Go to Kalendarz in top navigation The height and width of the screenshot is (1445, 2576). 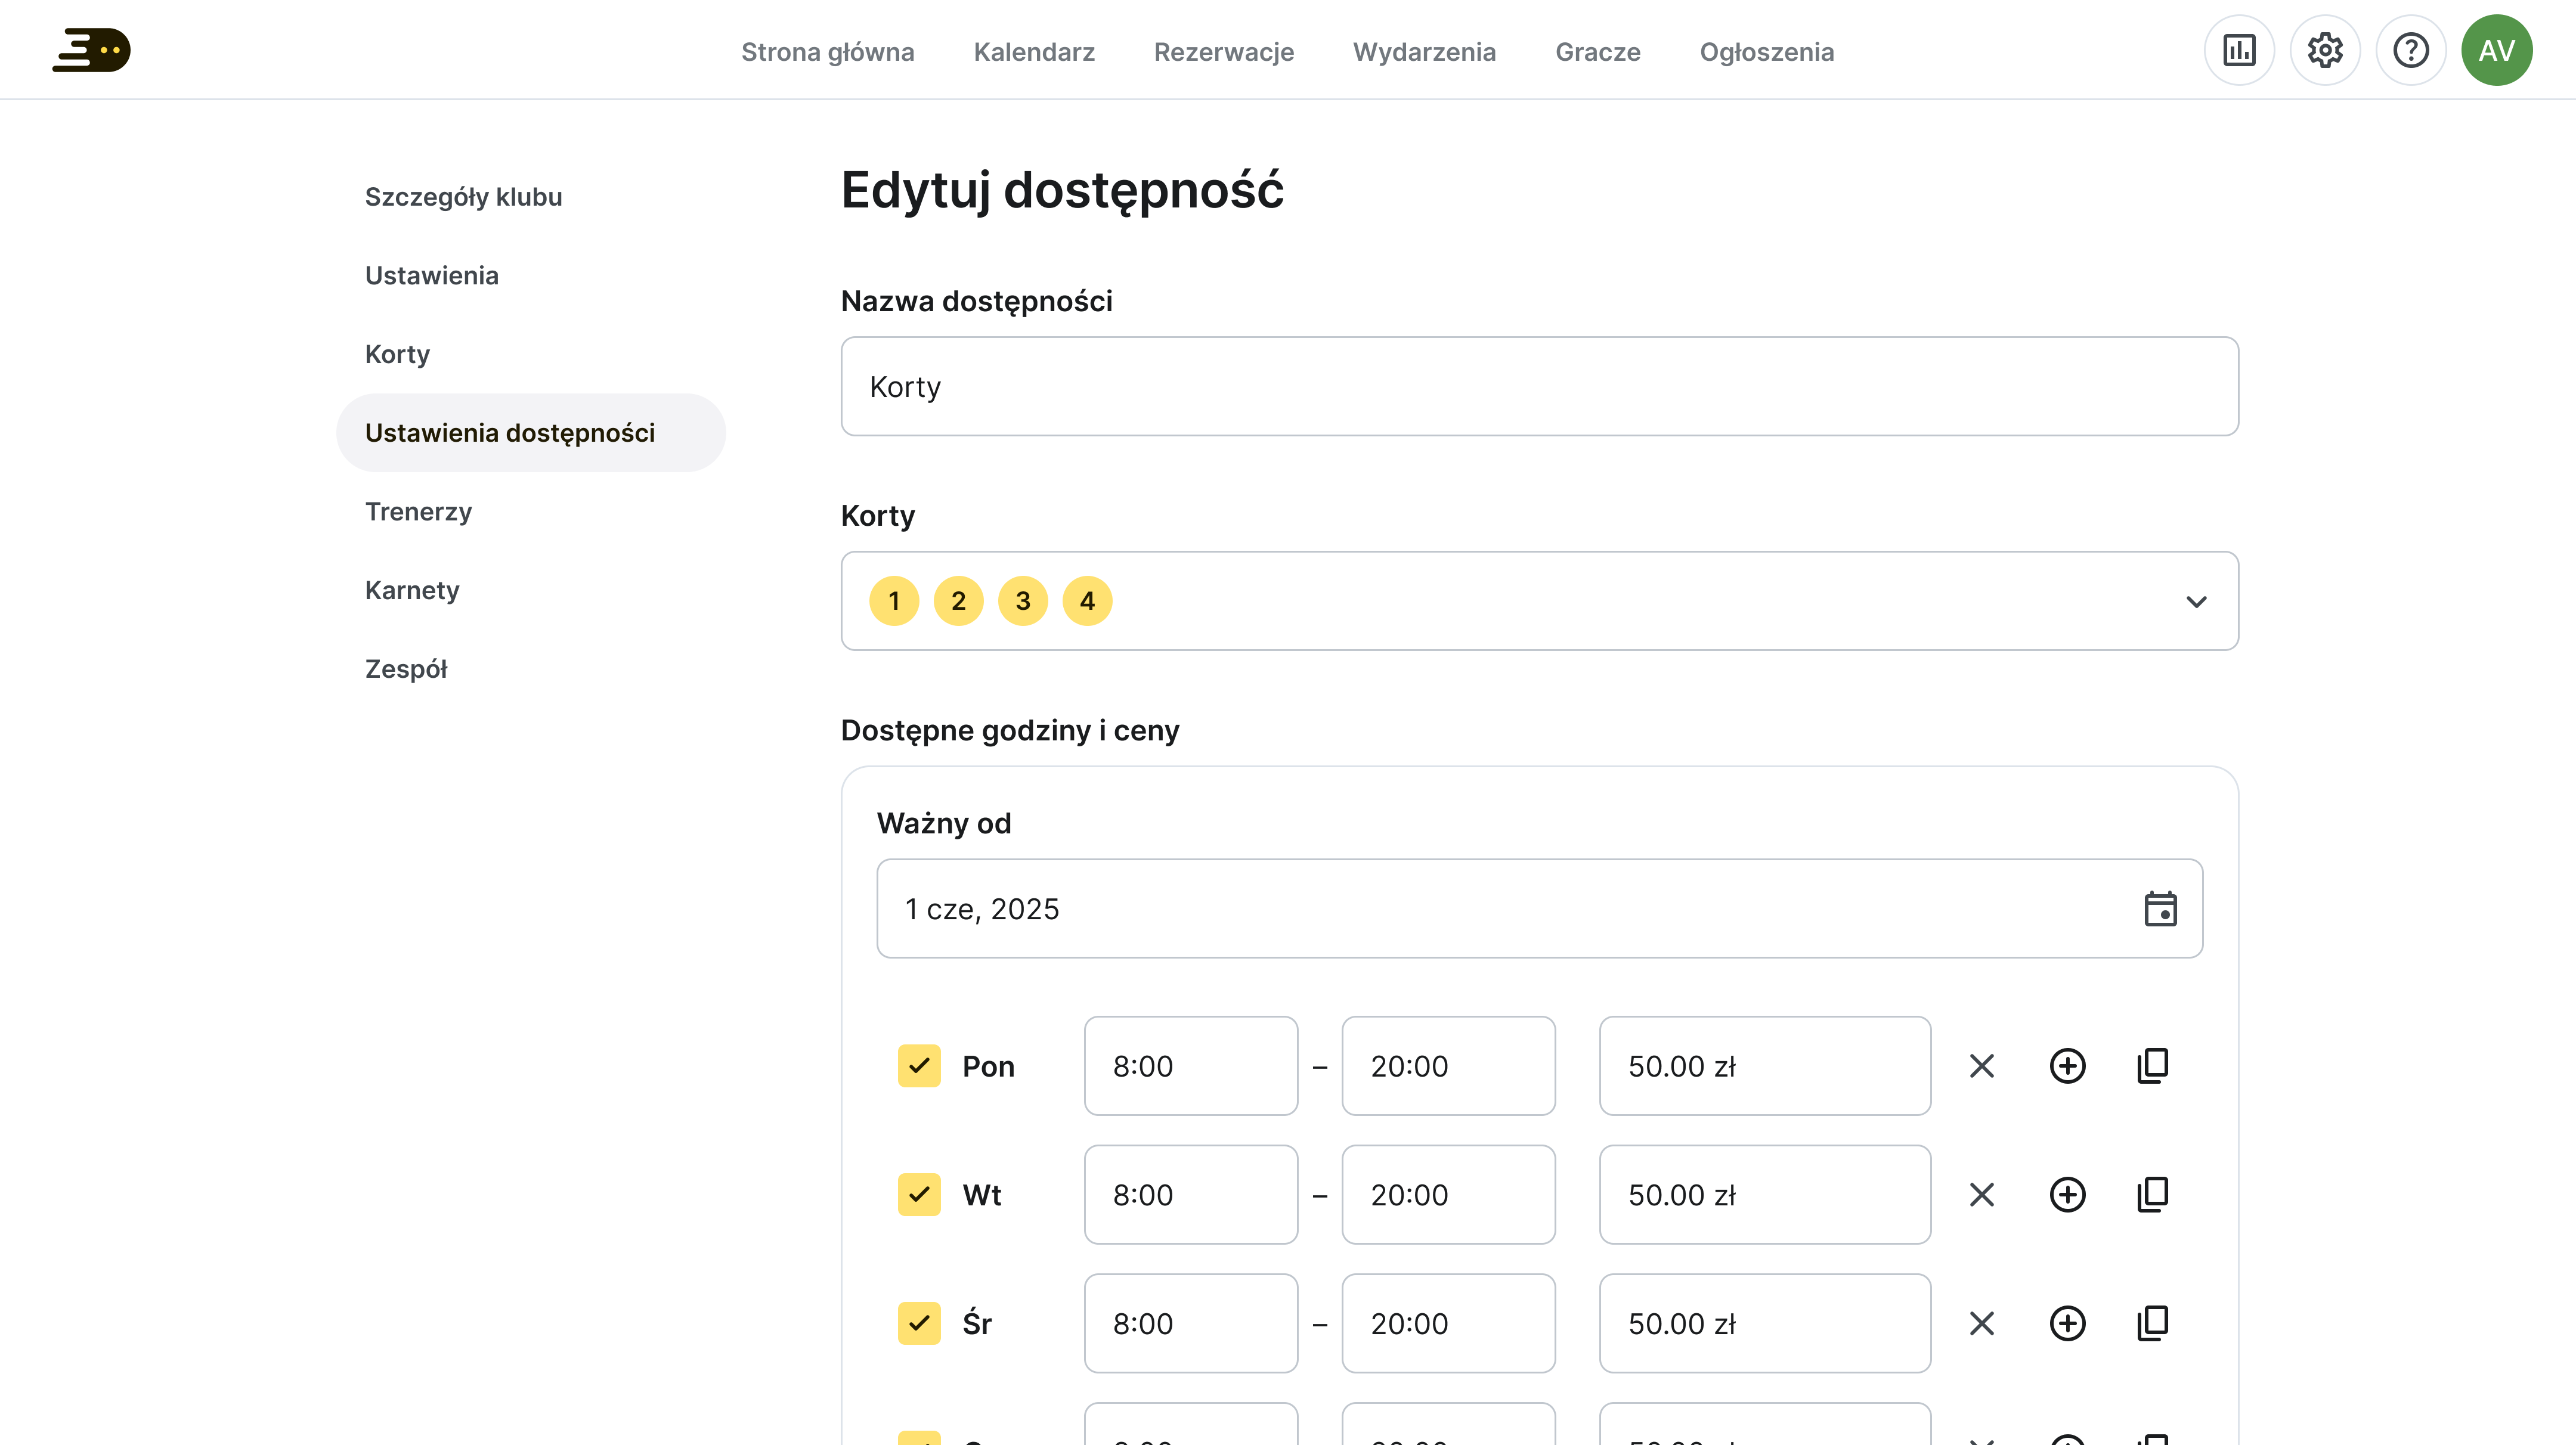tap(1034, 52)
